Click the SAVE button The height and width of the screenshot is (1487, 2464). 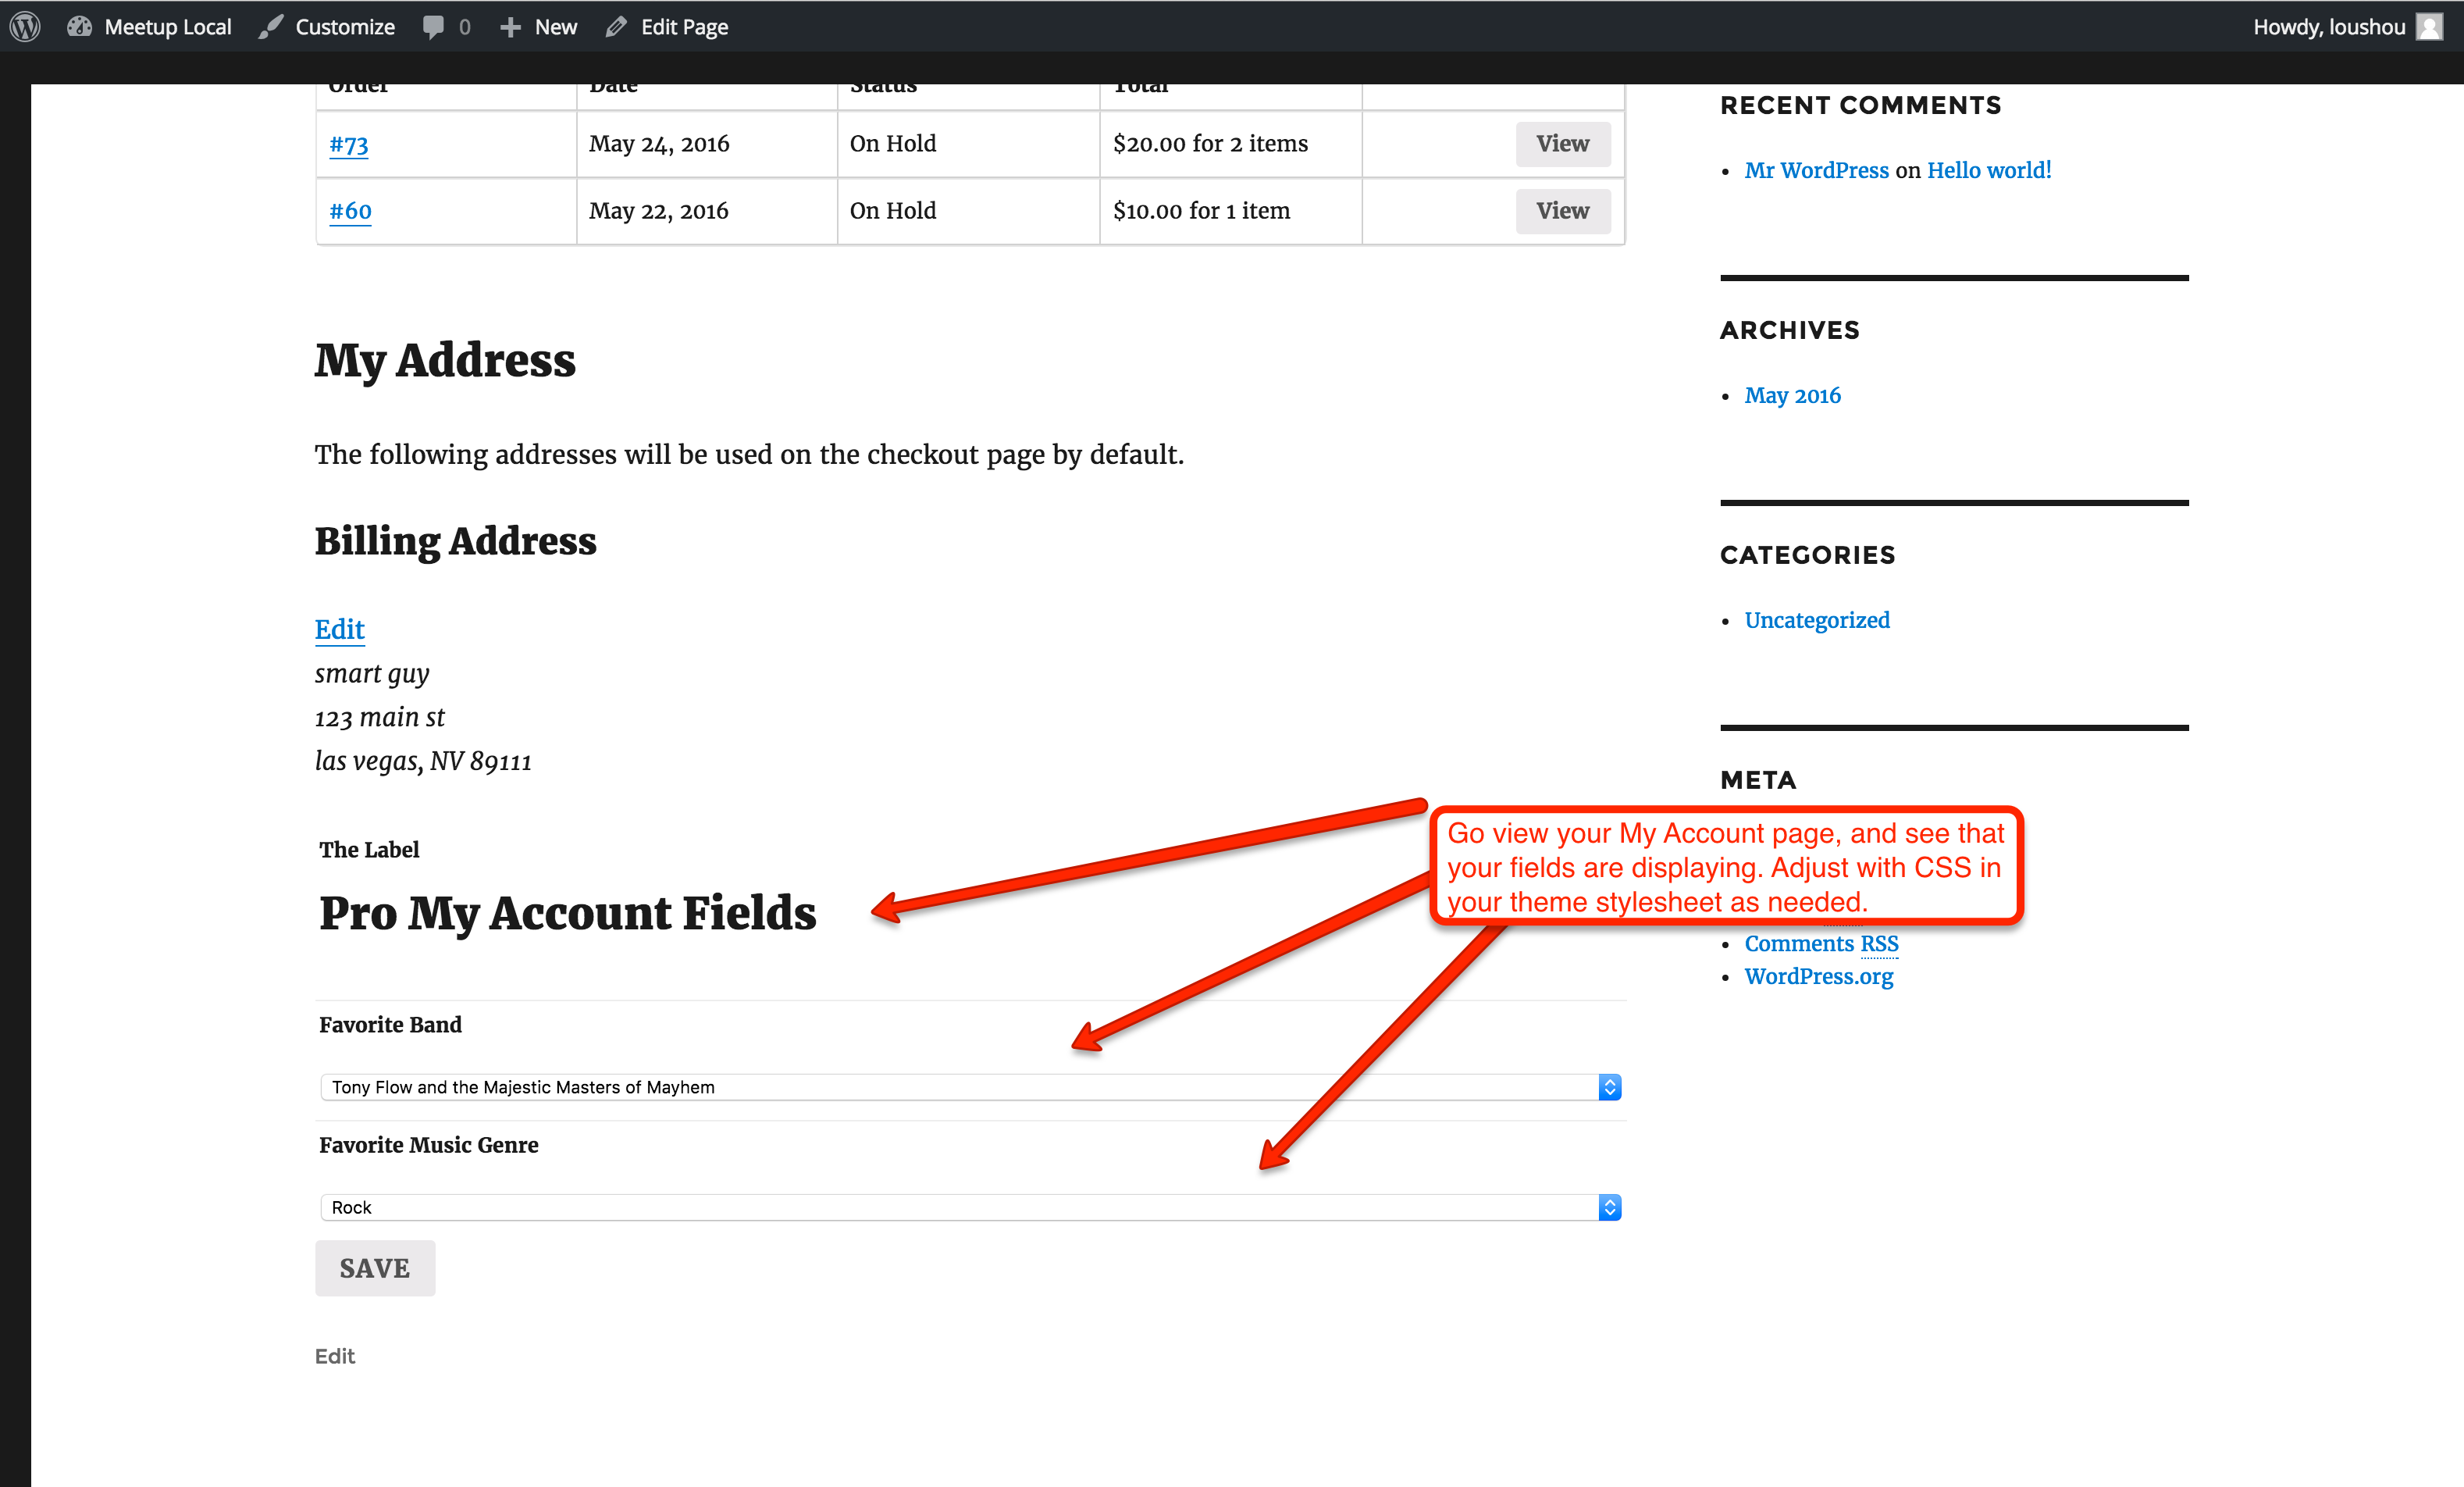pos(375,1268)
